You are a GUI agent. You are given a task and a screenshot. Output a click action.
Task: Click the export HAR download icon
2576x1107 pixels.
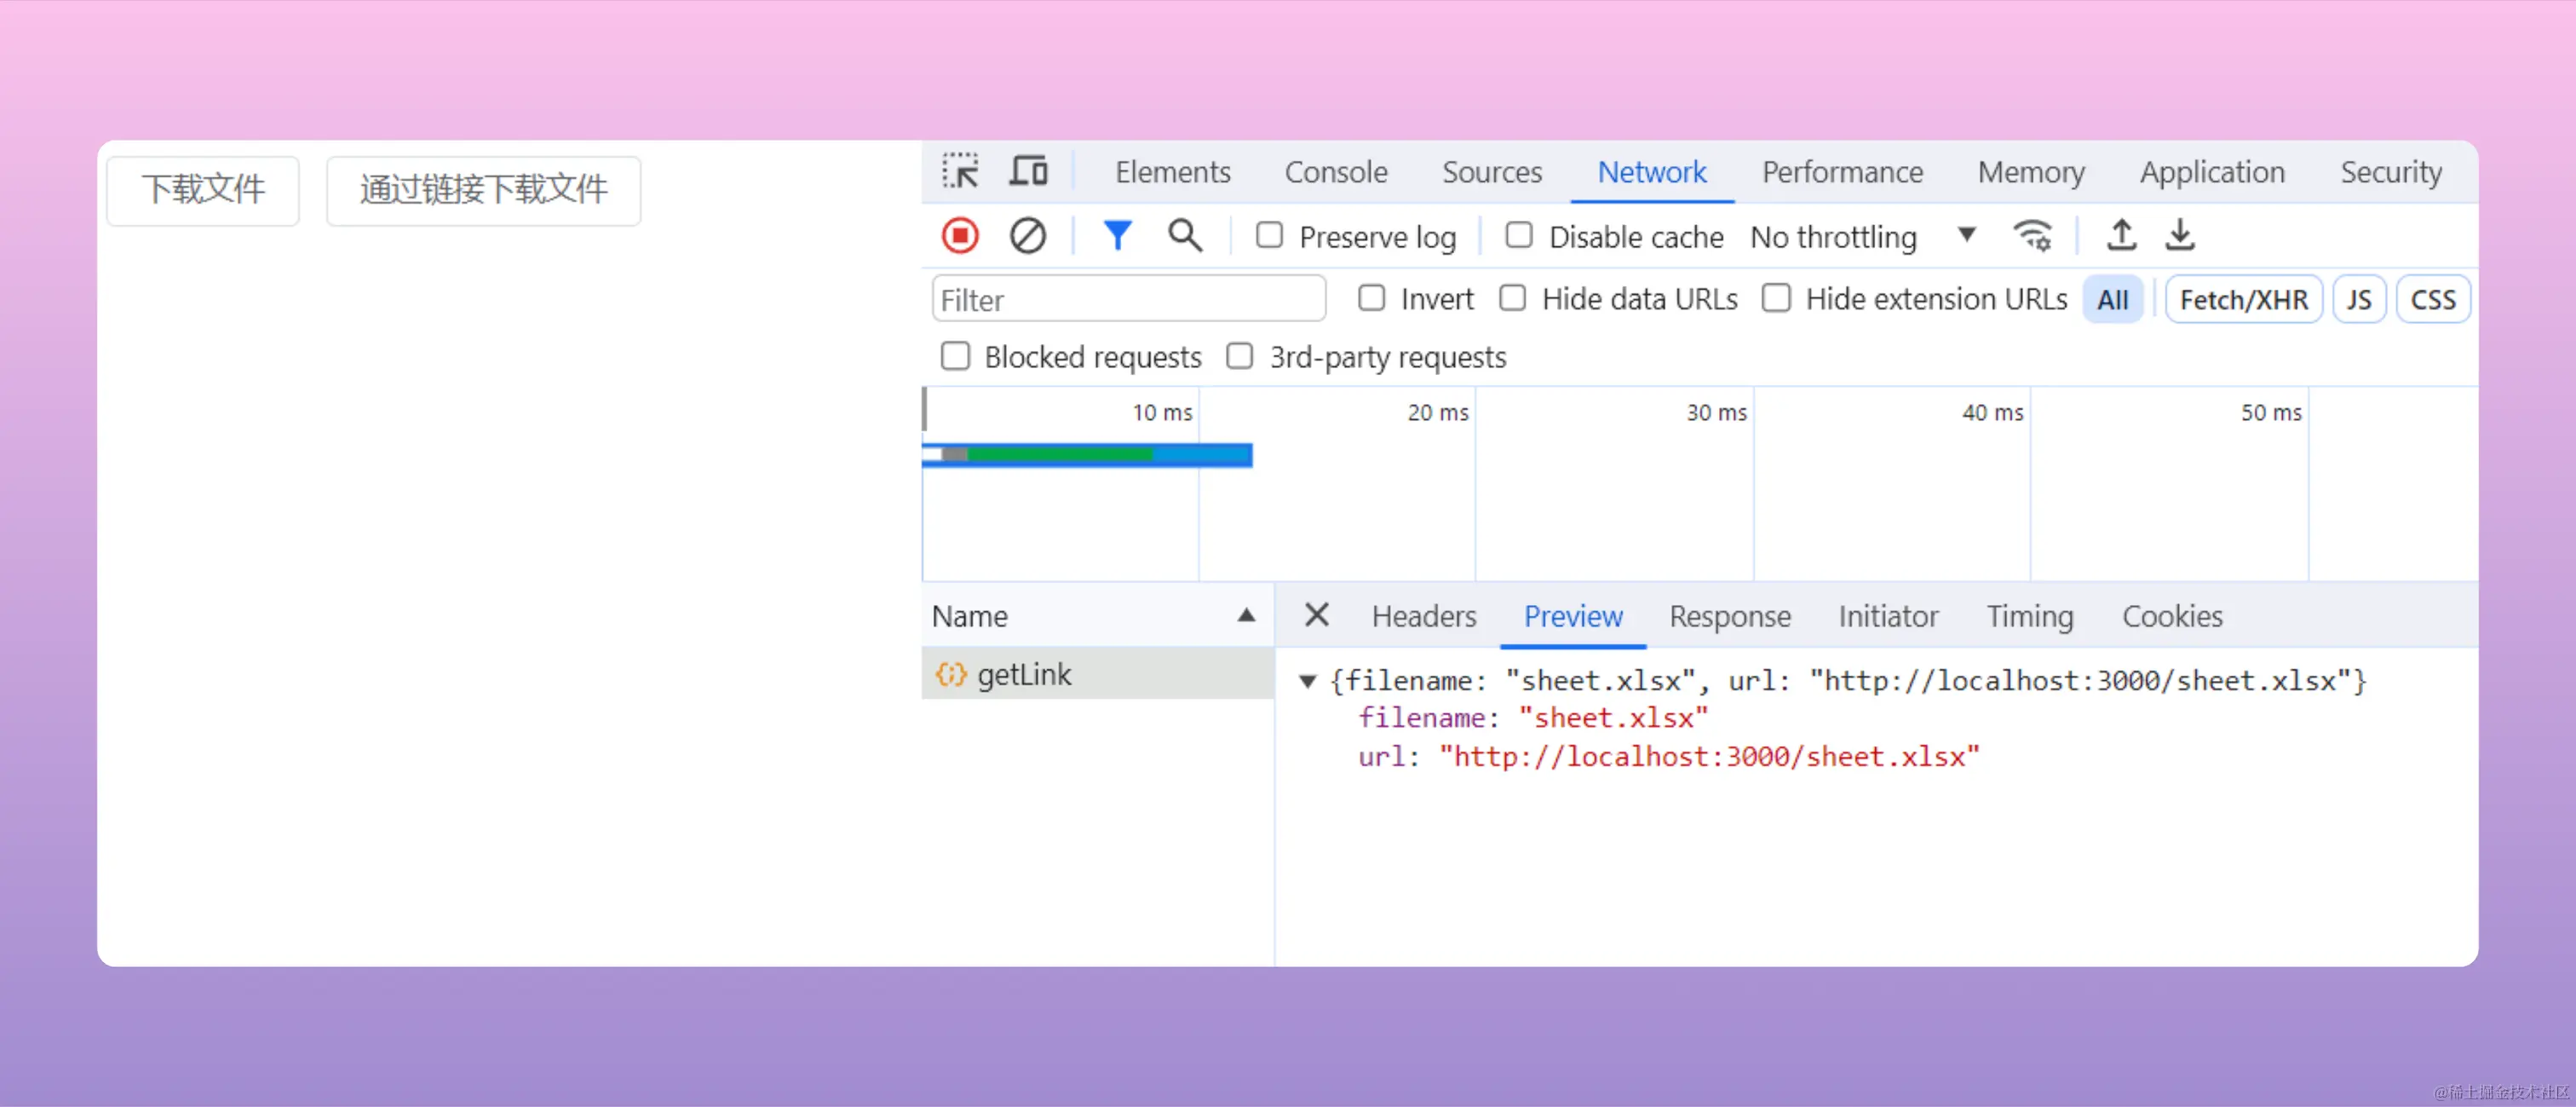(2179, 236)
